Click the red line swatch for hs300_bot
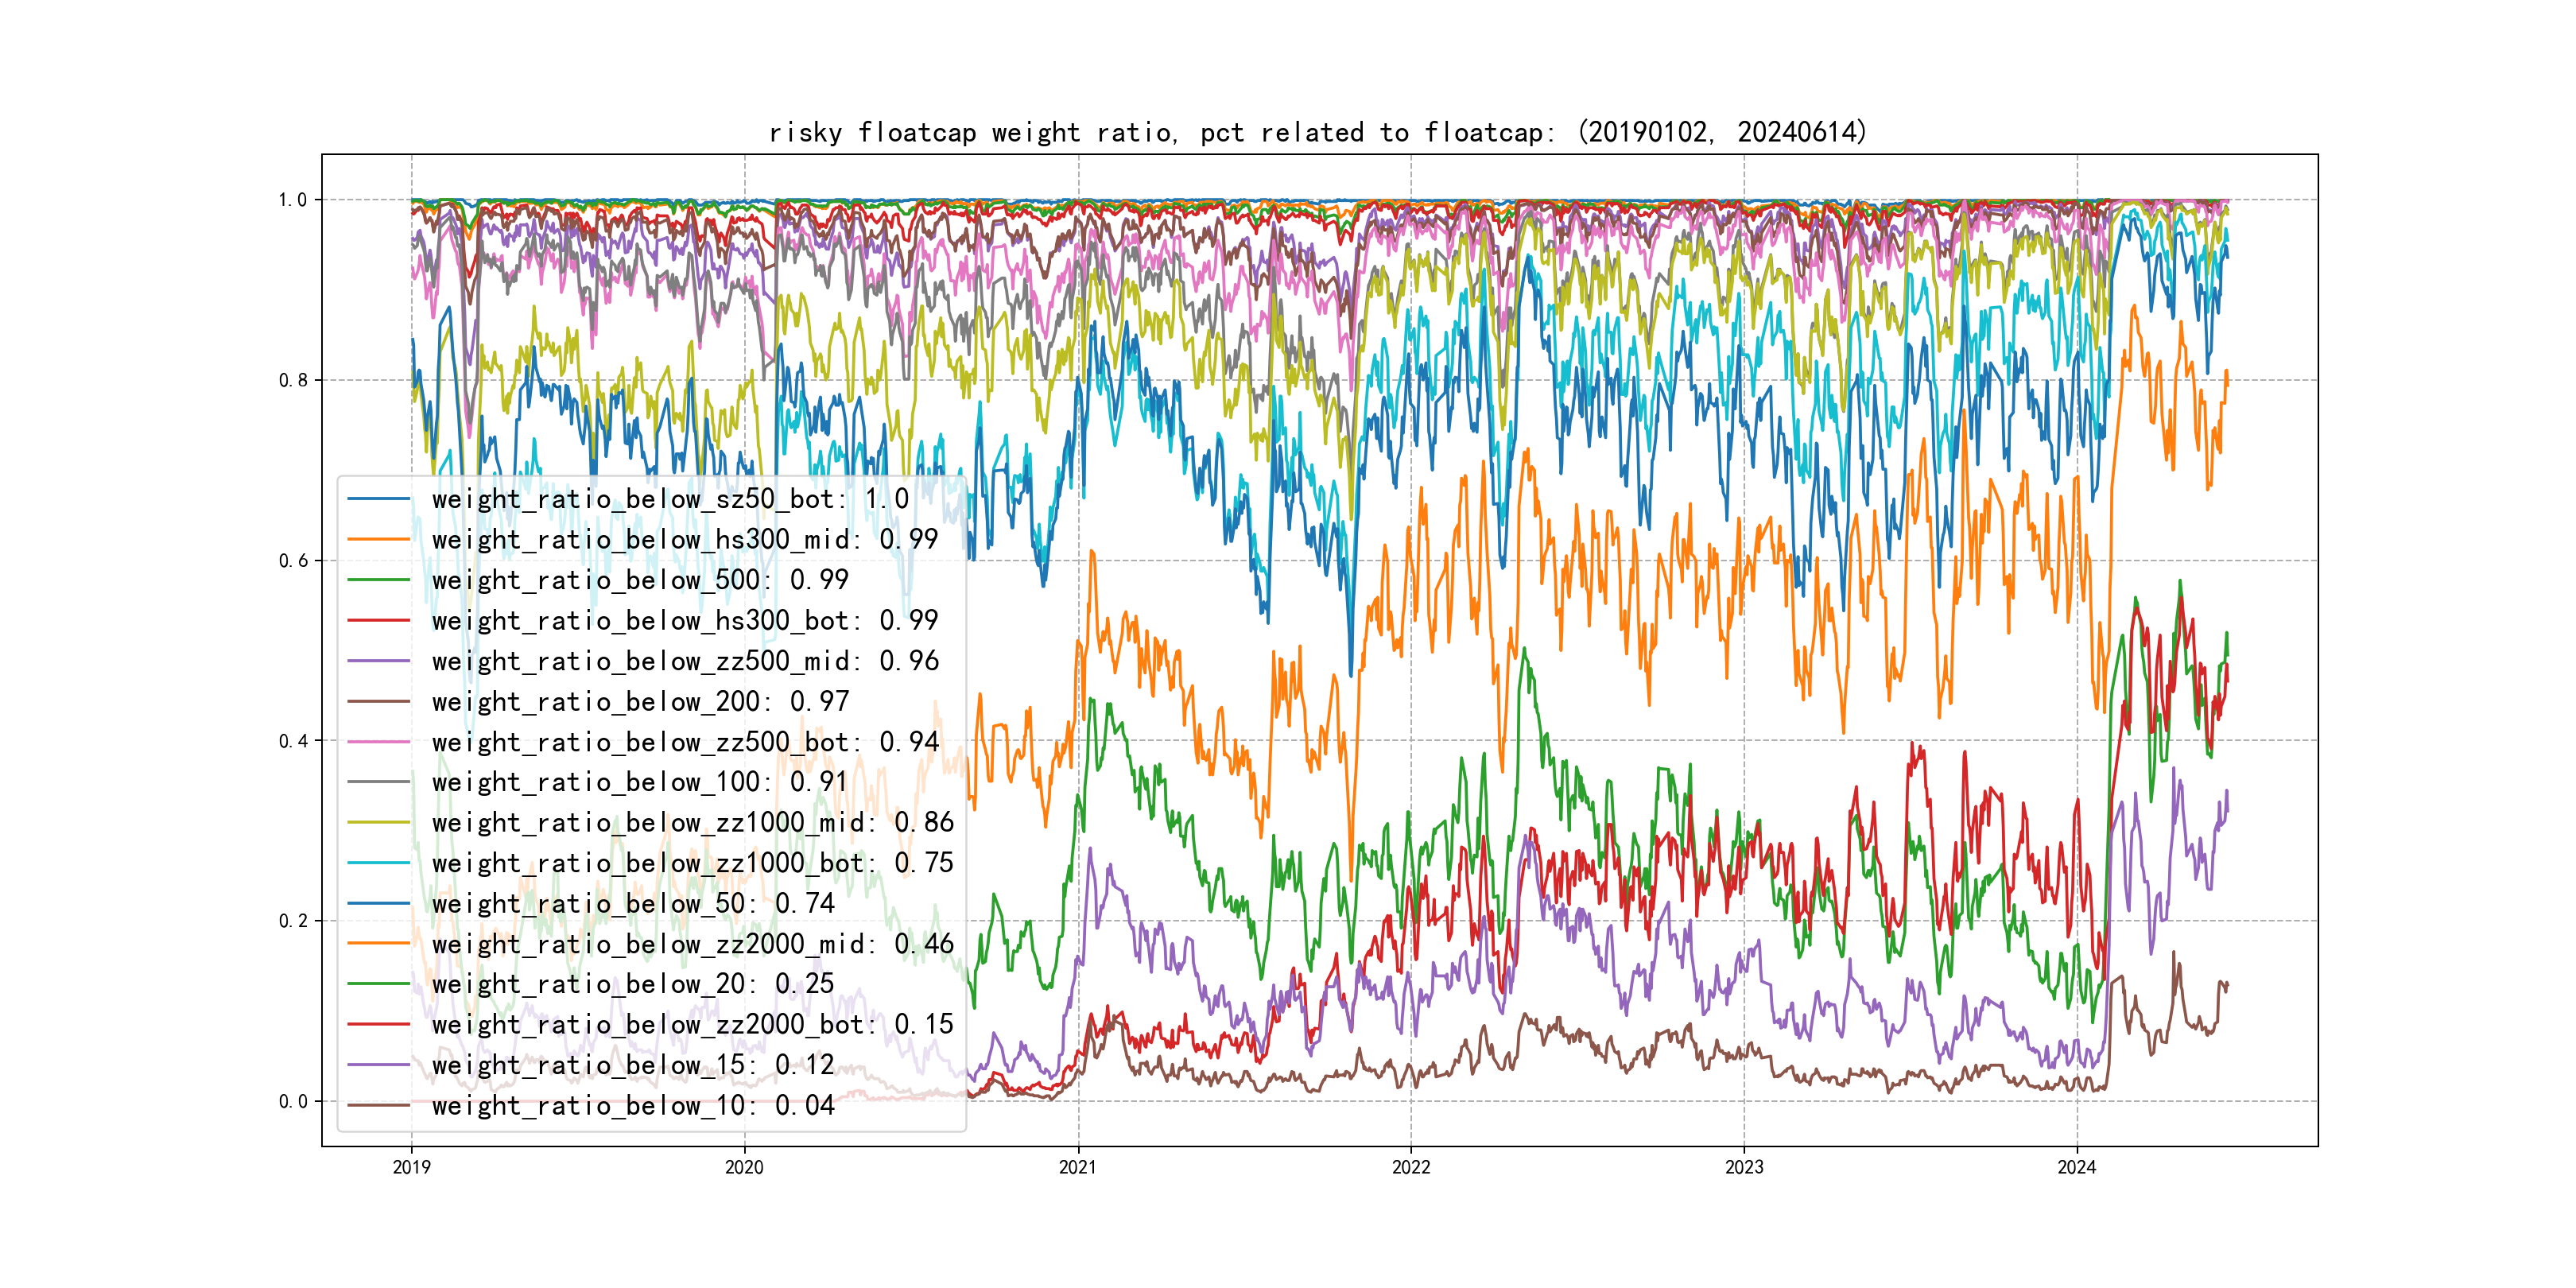This screenshot has height=1288, width=2576. pyautogui.click(x=378, y=621)
